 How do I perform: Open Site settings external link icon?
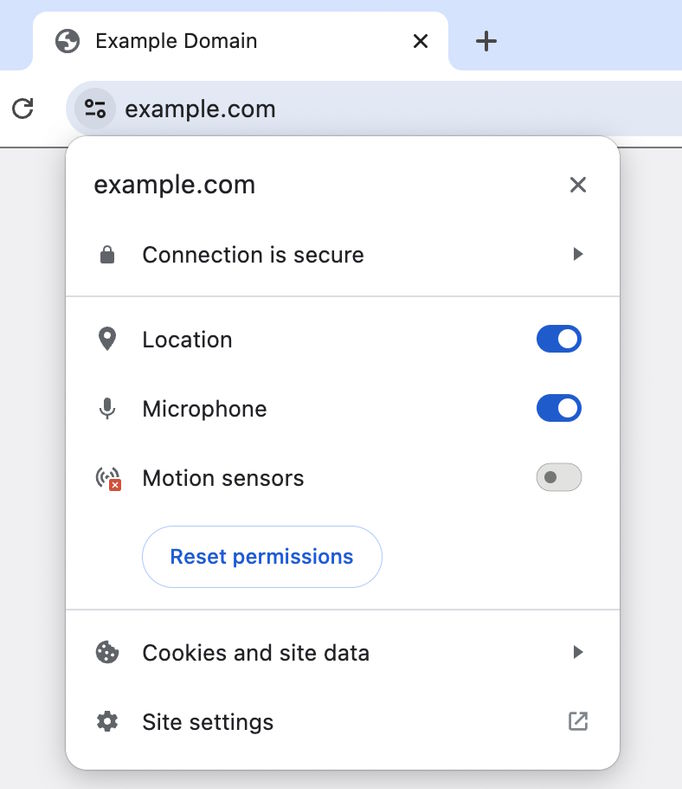[x=578, y=721]
